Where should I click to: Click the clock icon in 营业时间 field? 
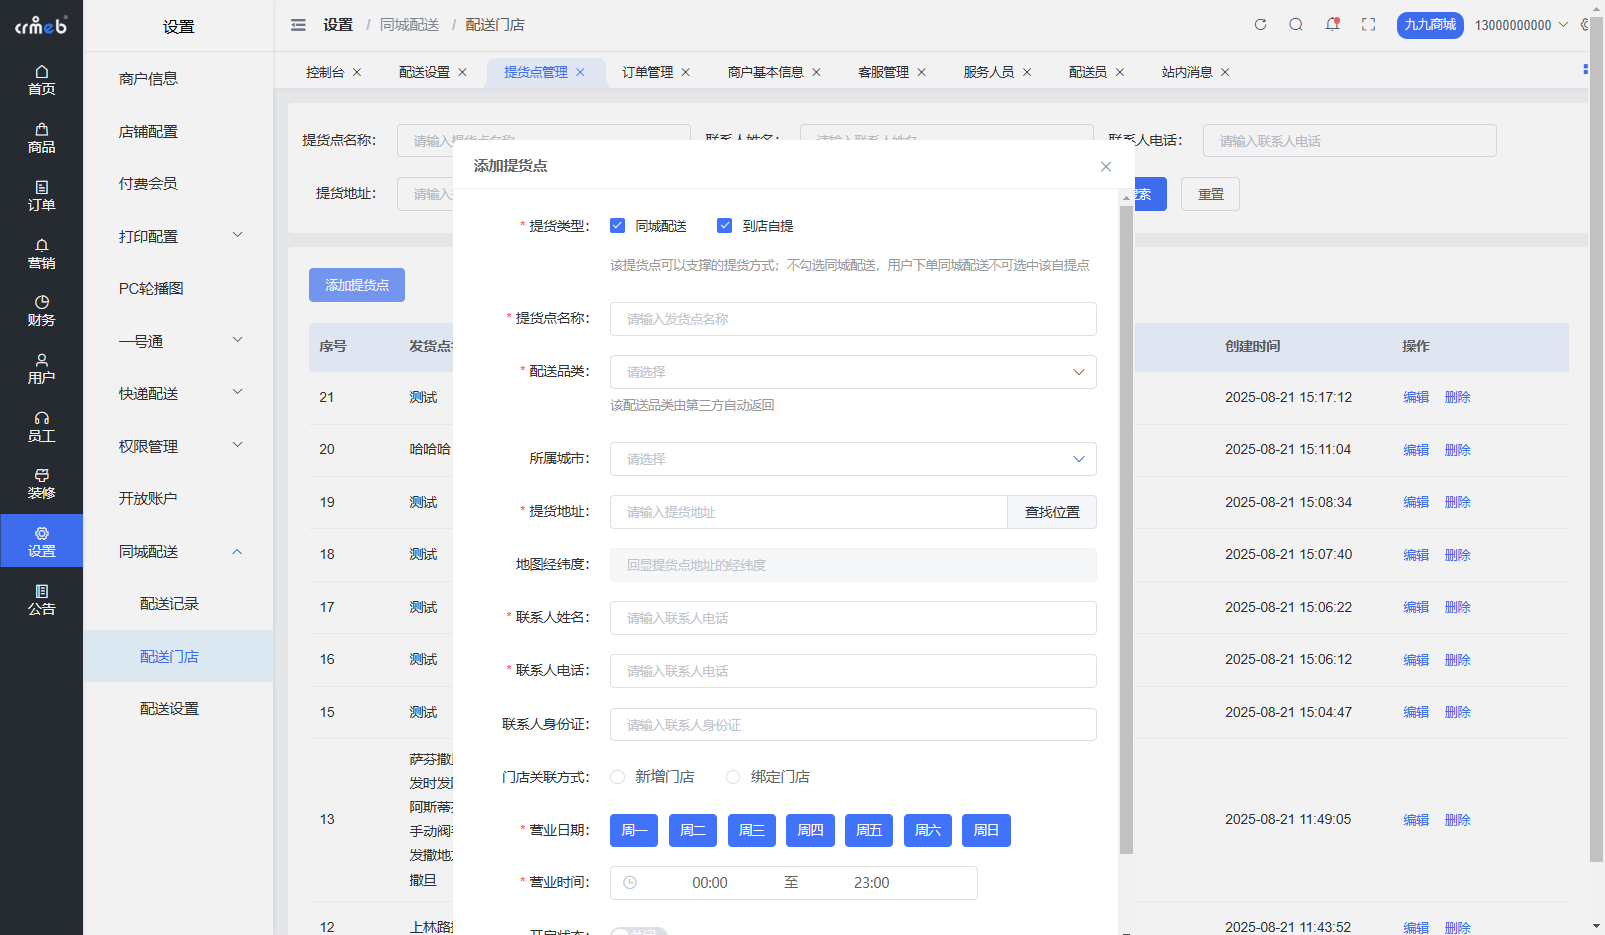630,883
